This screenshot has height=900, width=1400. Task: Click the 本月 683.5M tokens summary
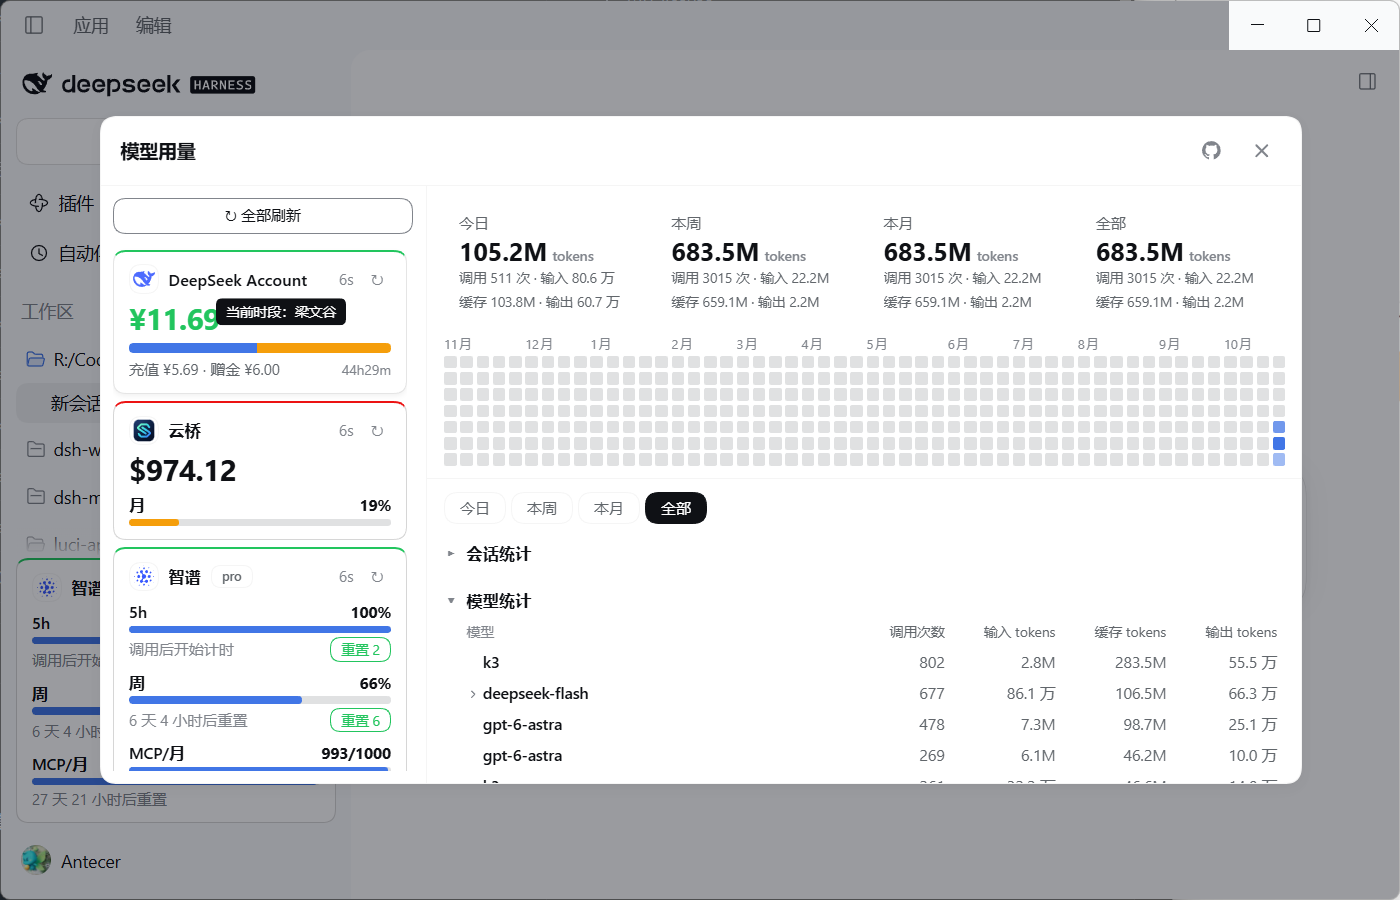pyautogui.click(x=962, y=262)
